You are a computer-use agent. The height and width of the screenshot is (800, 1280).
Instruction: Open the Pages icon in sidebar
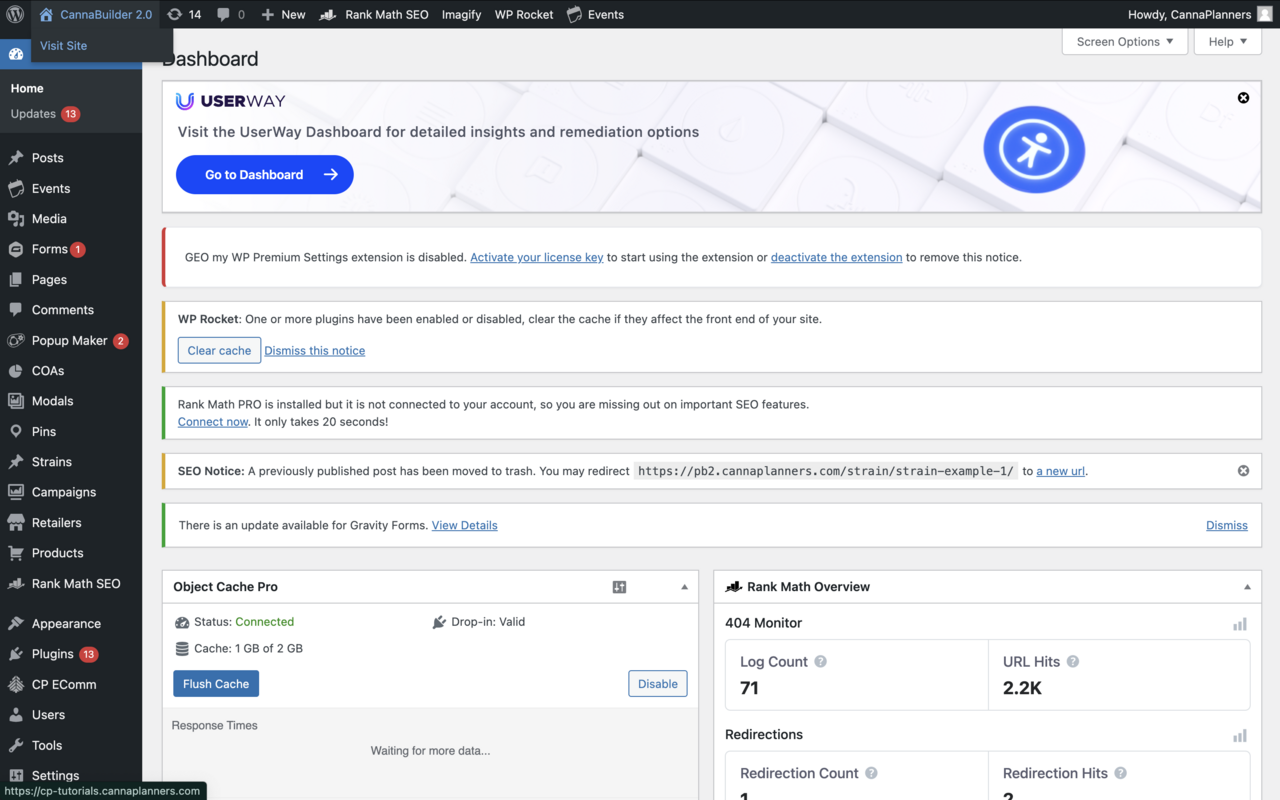coord(15,279)
